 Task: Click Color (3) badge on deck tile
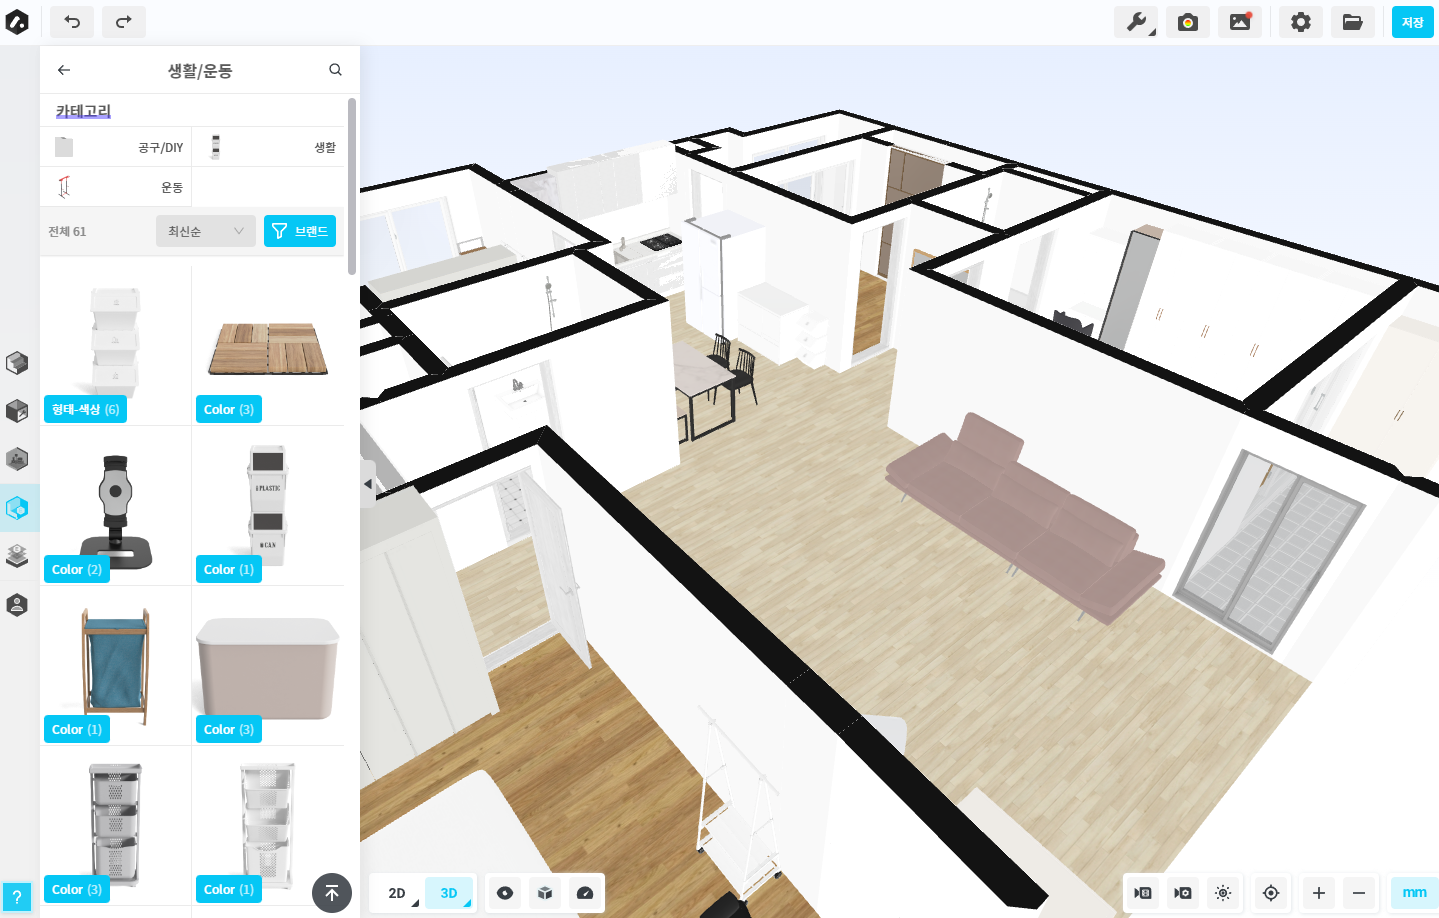[x=229, y=409]
